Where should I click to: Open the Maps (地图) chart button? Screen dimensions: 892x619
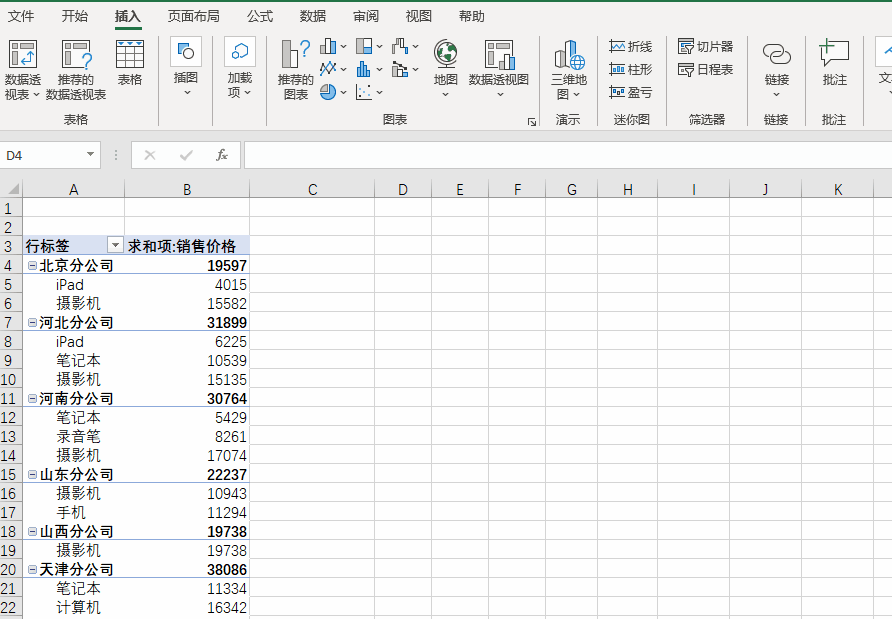[445, 68]
